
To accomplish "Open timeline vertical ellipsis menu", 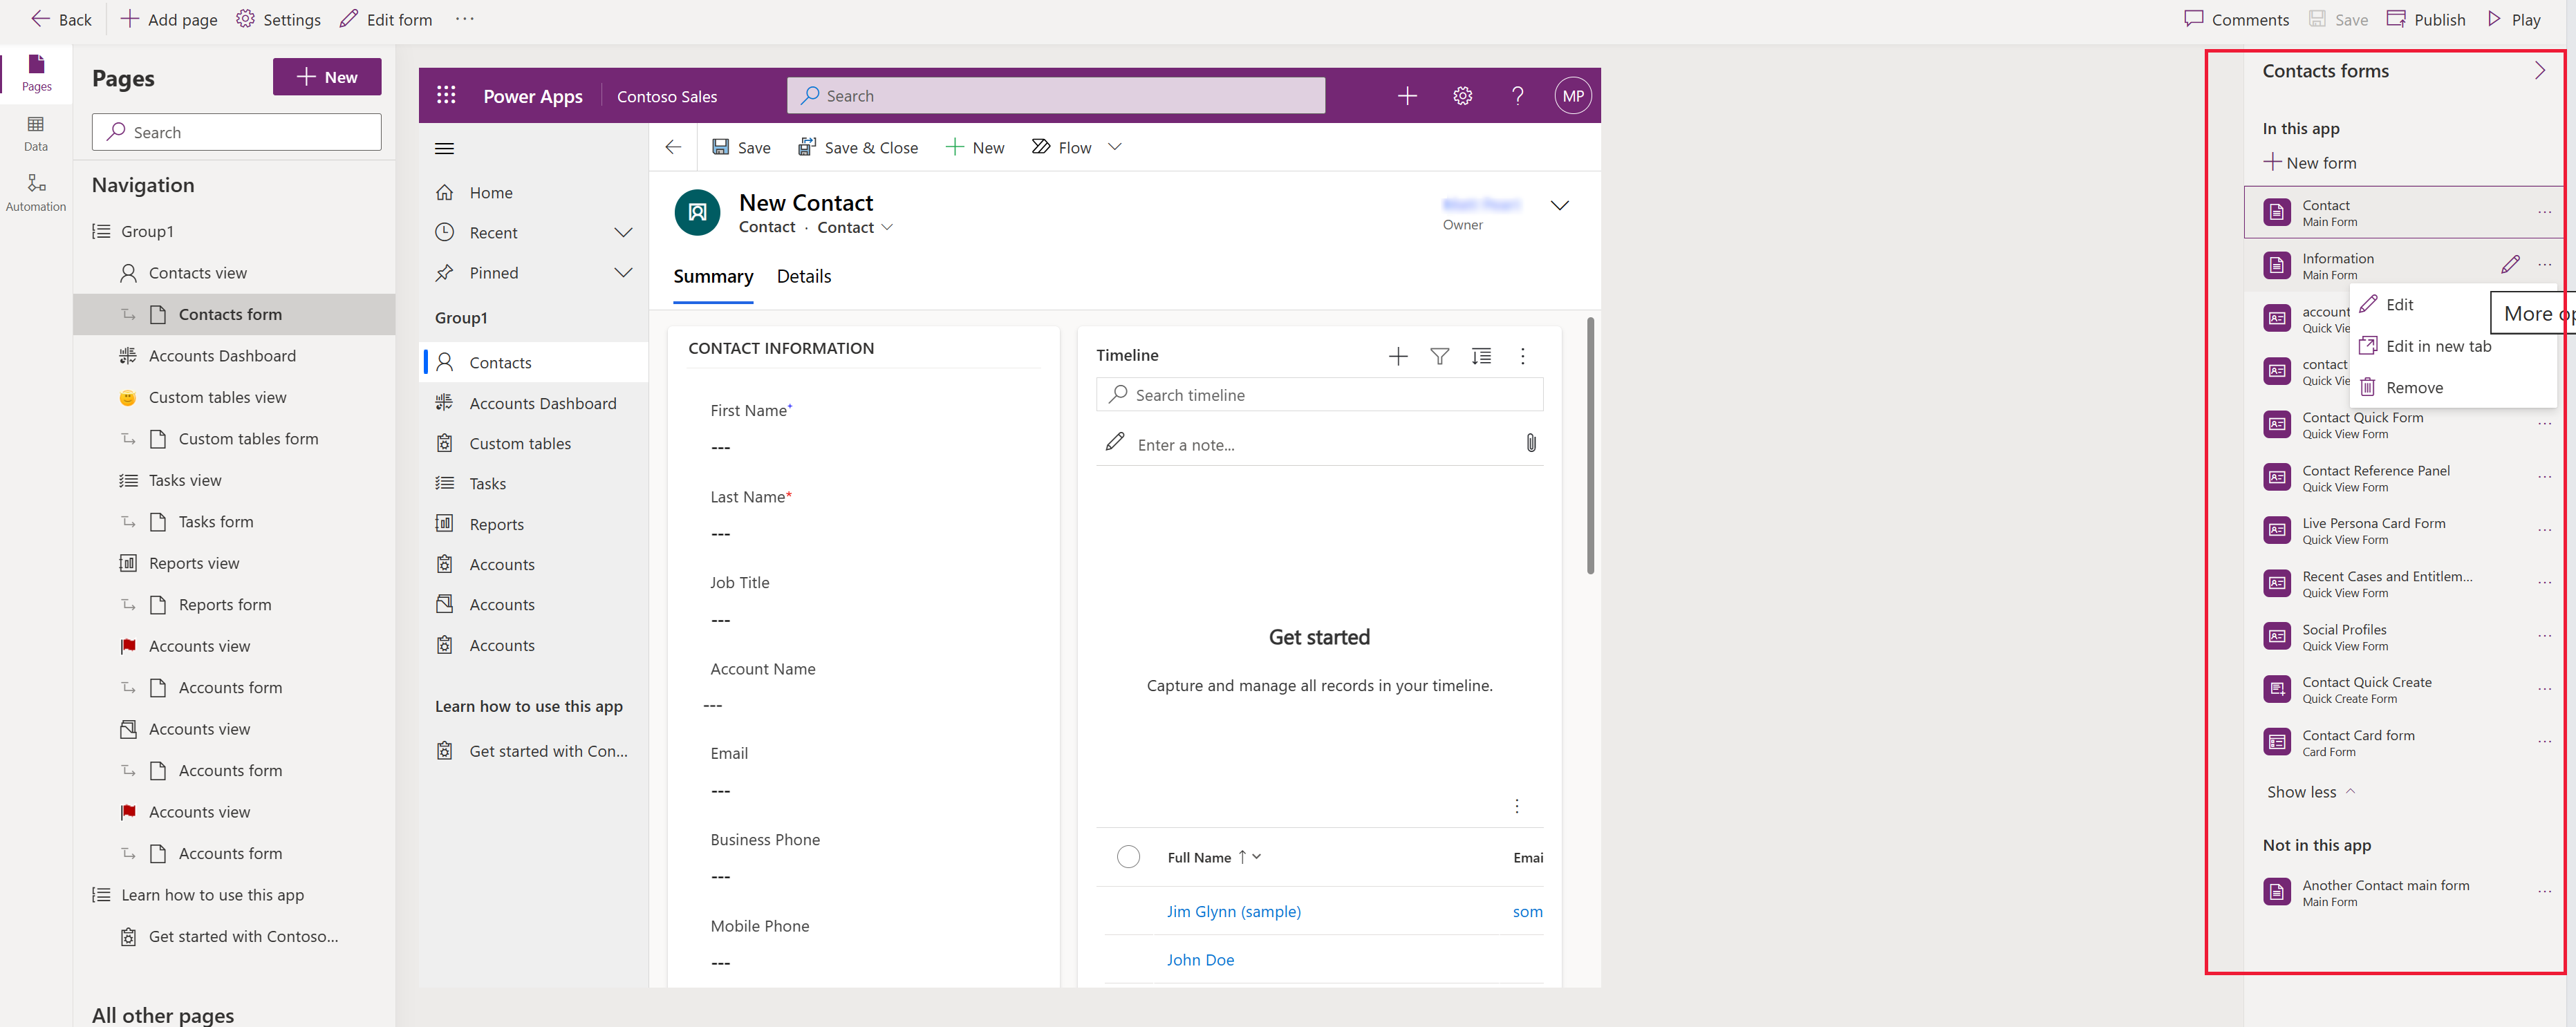I will (x=1522, y=356).
